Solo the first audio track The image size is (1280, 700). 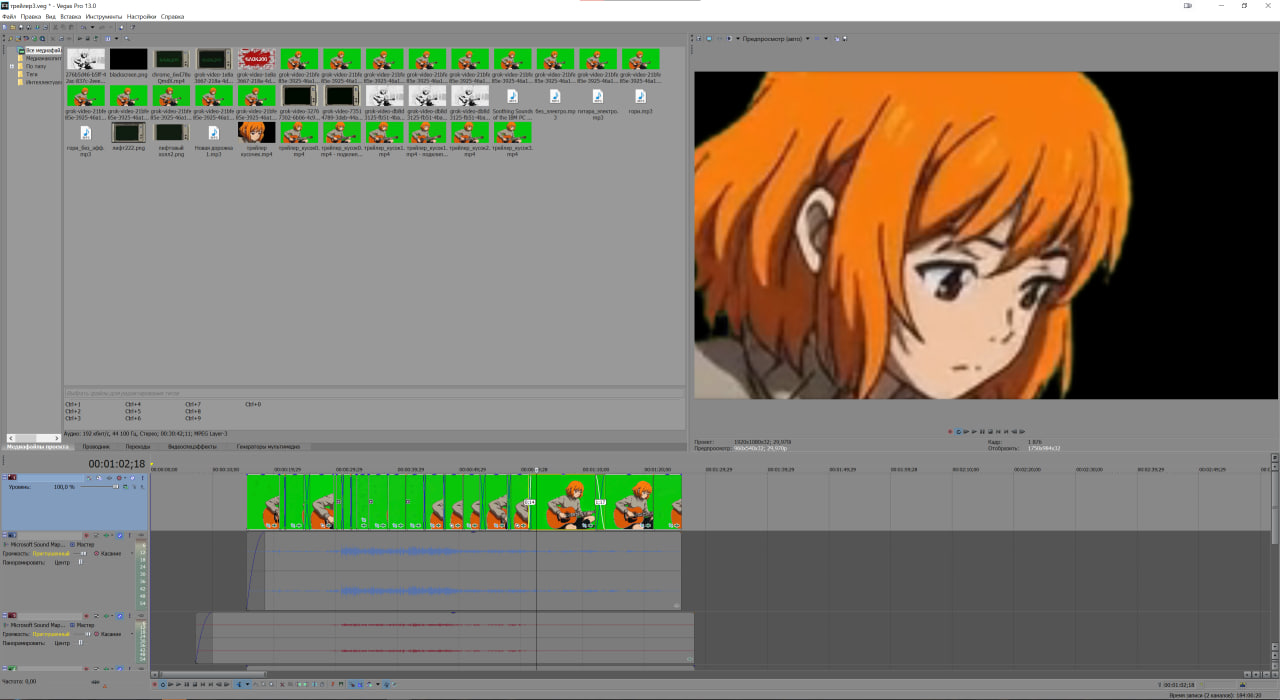pyautogui.click(x=130, y=535)
